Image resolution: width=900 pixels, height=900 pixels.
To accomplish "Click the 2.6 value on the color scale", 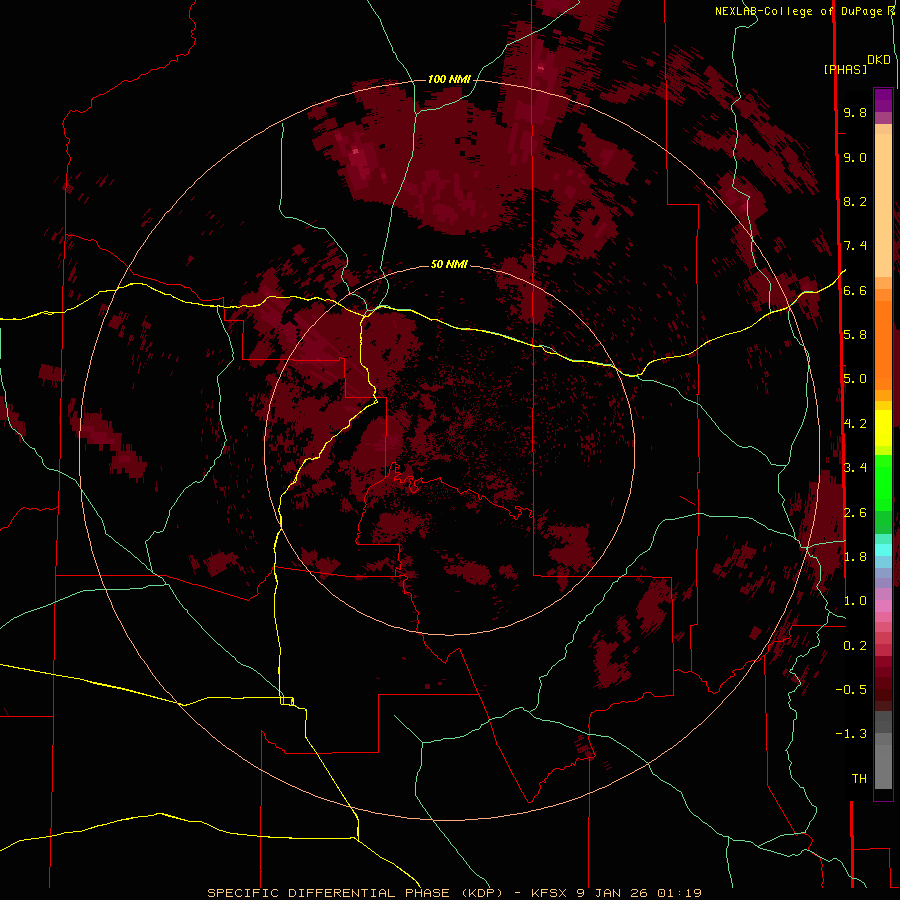I will [855, 513].
